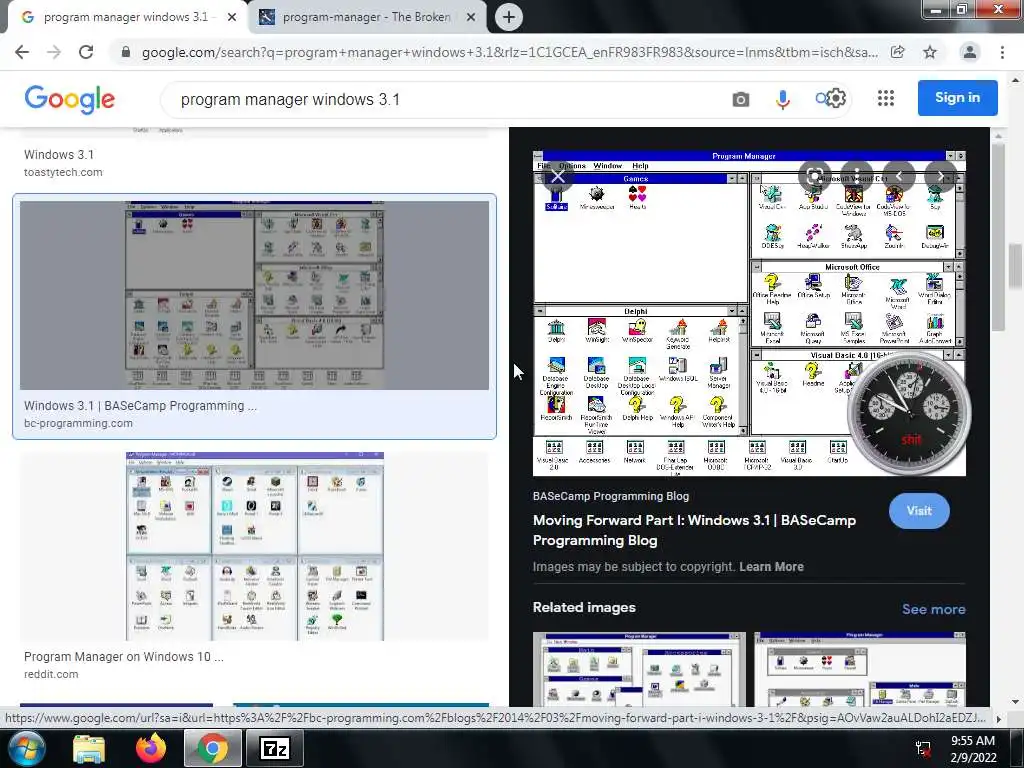
Task: Select the BASeCamp Programming result thumbnail
Action: point(254,295)
